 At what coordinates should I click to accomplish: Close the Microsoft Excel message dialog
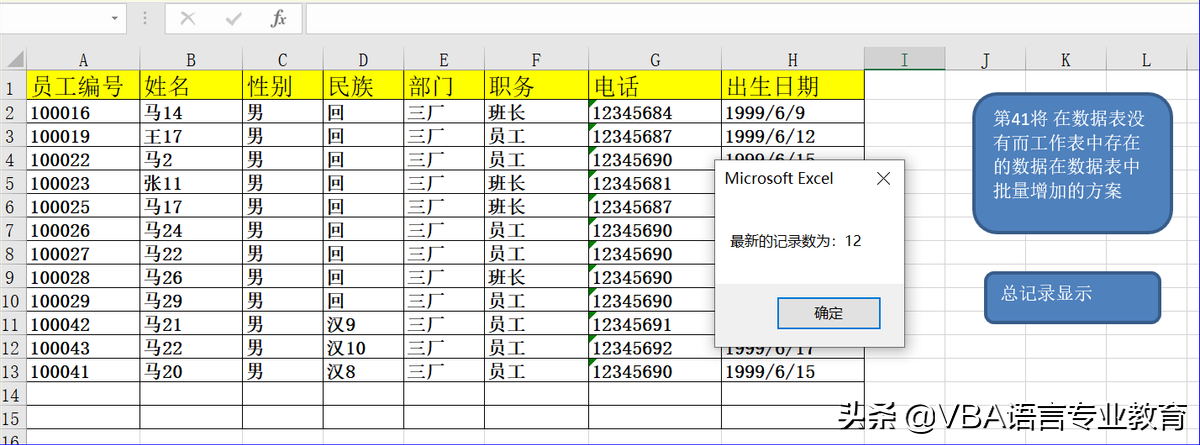[x=882, y=179]
